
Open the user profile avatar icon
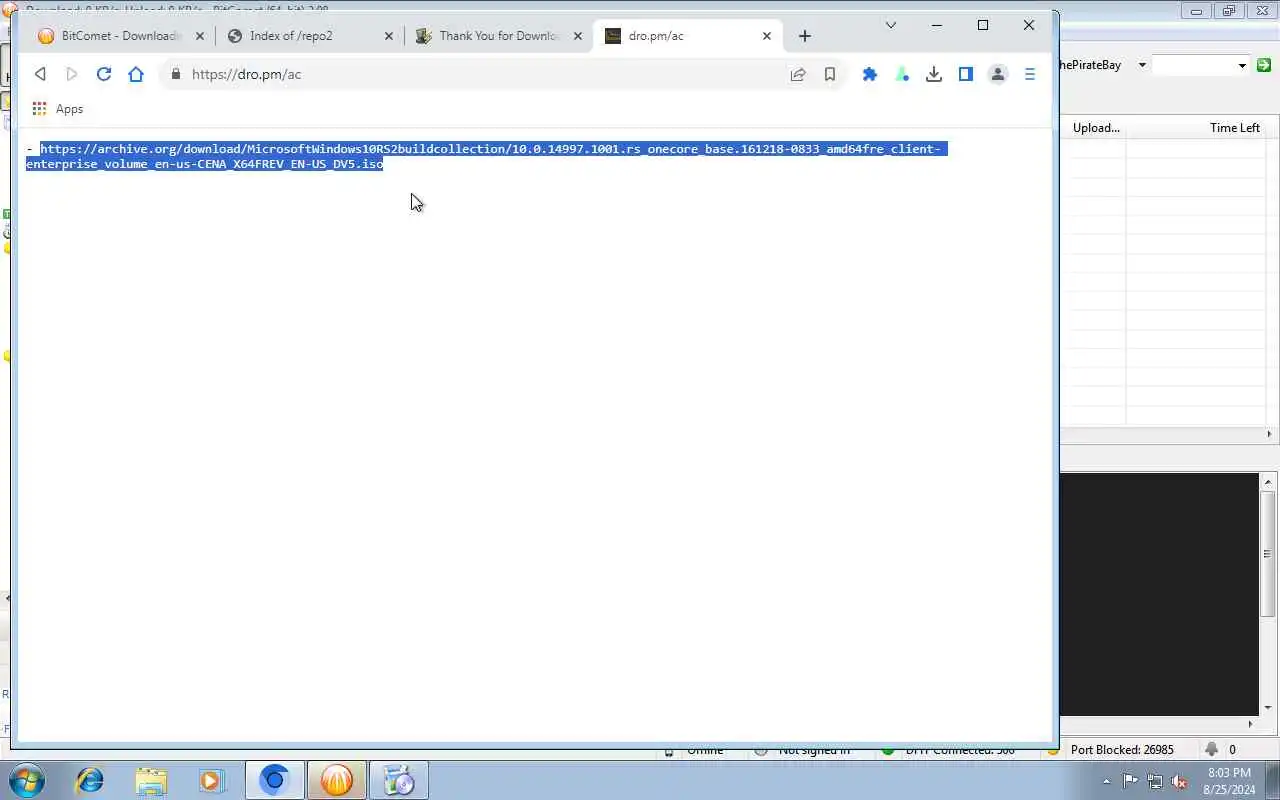click(x=998, y=74)
